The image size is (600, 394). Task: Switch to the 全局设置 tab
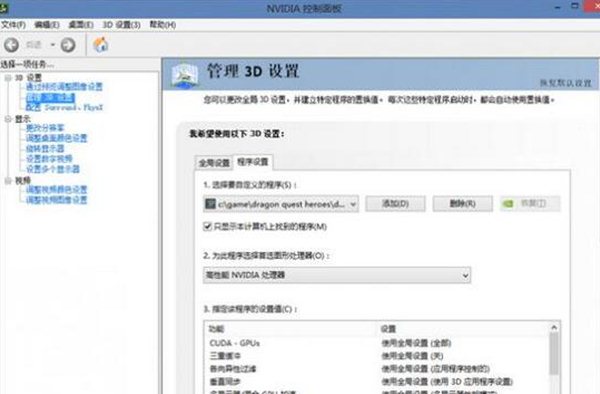click(x=214, y=163)
